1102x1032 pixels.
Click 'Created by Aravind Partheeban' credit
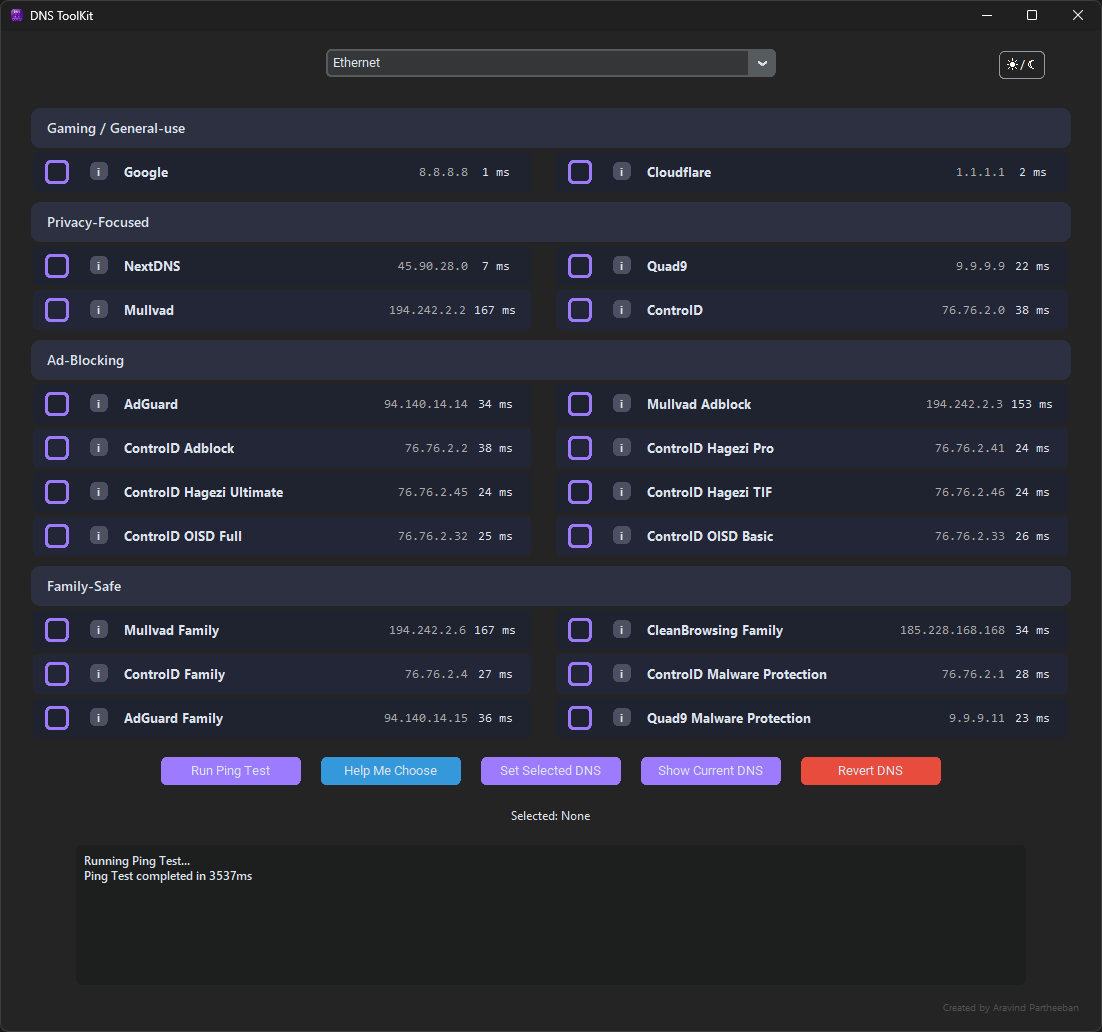1011,1007
